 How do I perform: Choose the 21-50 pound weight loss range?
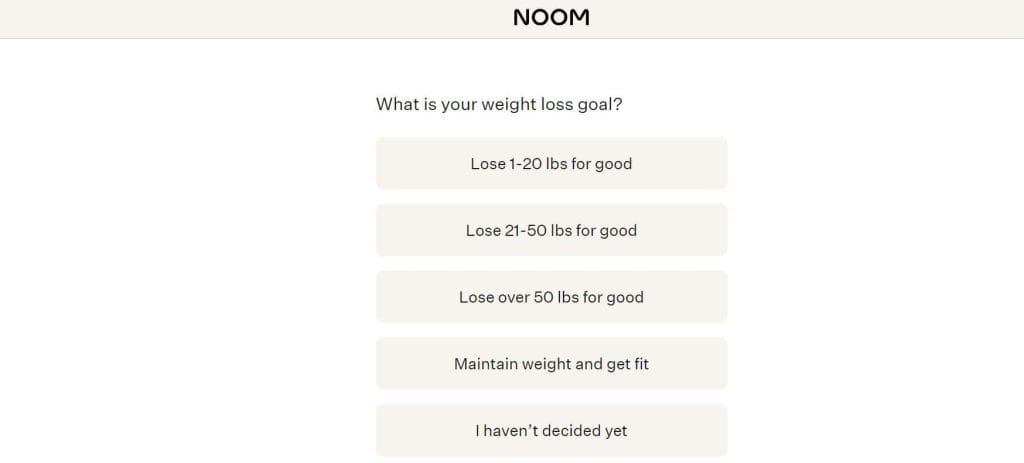[x=551, y=230]
